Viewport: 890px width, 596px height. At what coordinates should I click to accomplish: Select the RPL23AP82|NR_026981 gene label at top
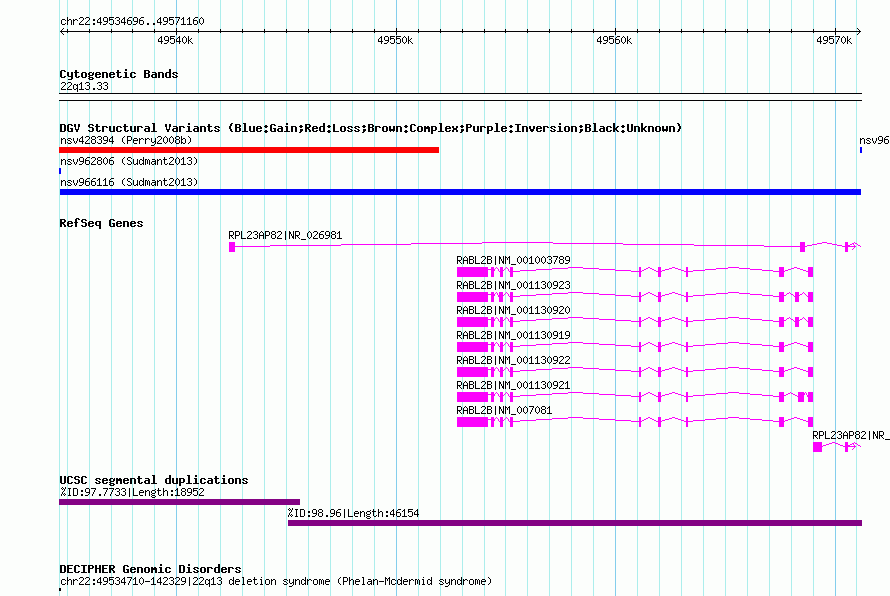(x=285, y=235)
